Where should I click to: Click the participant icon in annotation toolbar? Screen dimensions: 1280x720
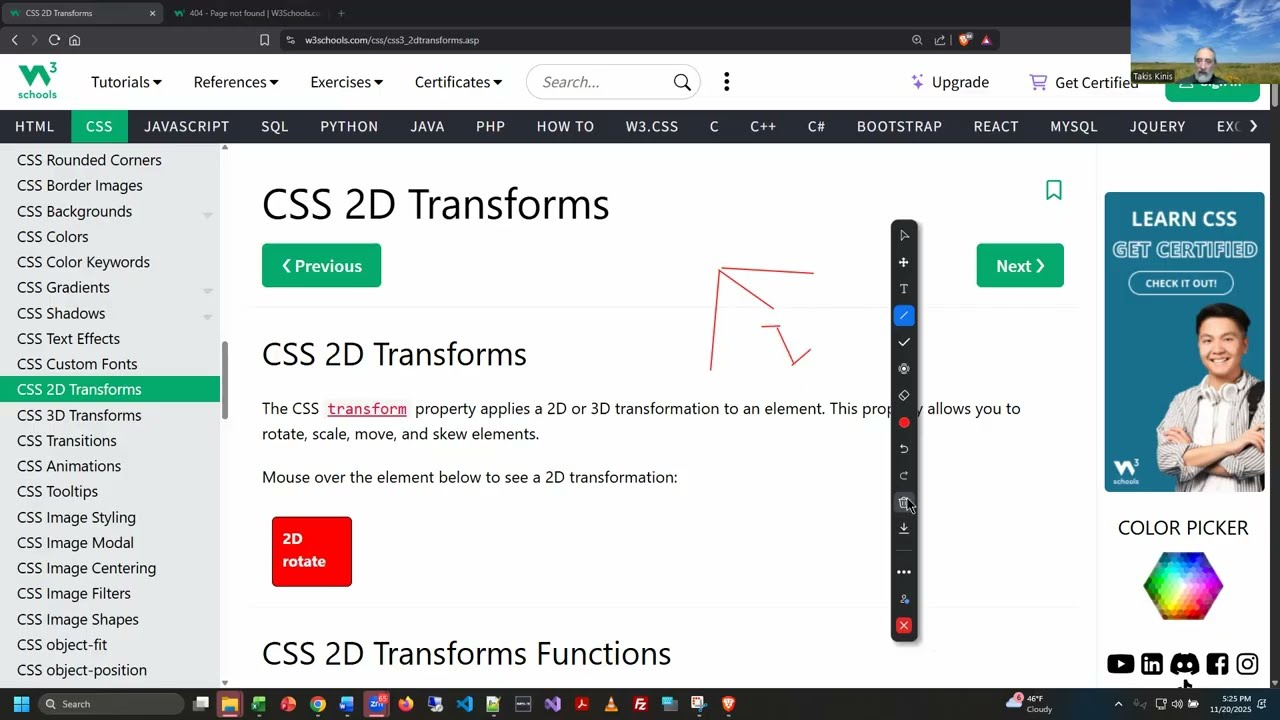tap(904, 599)
